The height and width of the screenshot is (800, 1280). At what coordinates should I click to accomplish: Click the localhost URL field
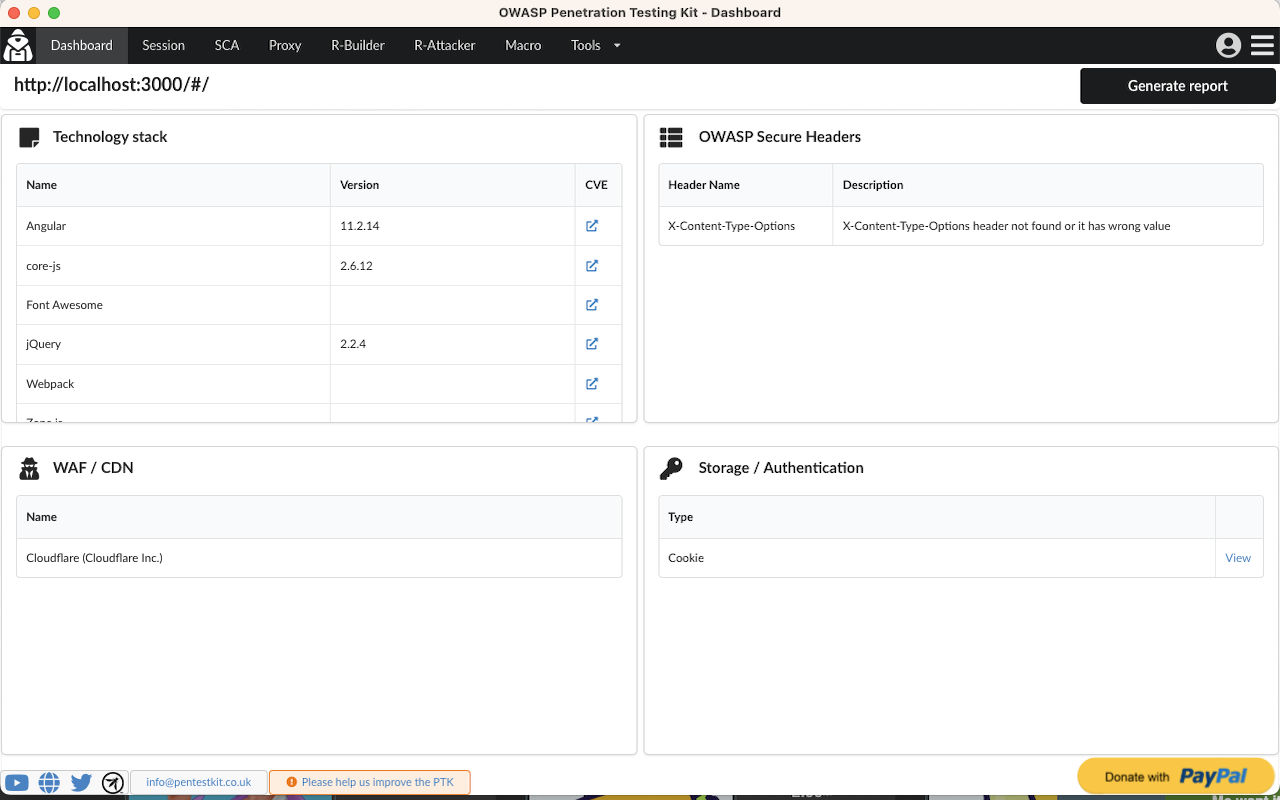110,85
